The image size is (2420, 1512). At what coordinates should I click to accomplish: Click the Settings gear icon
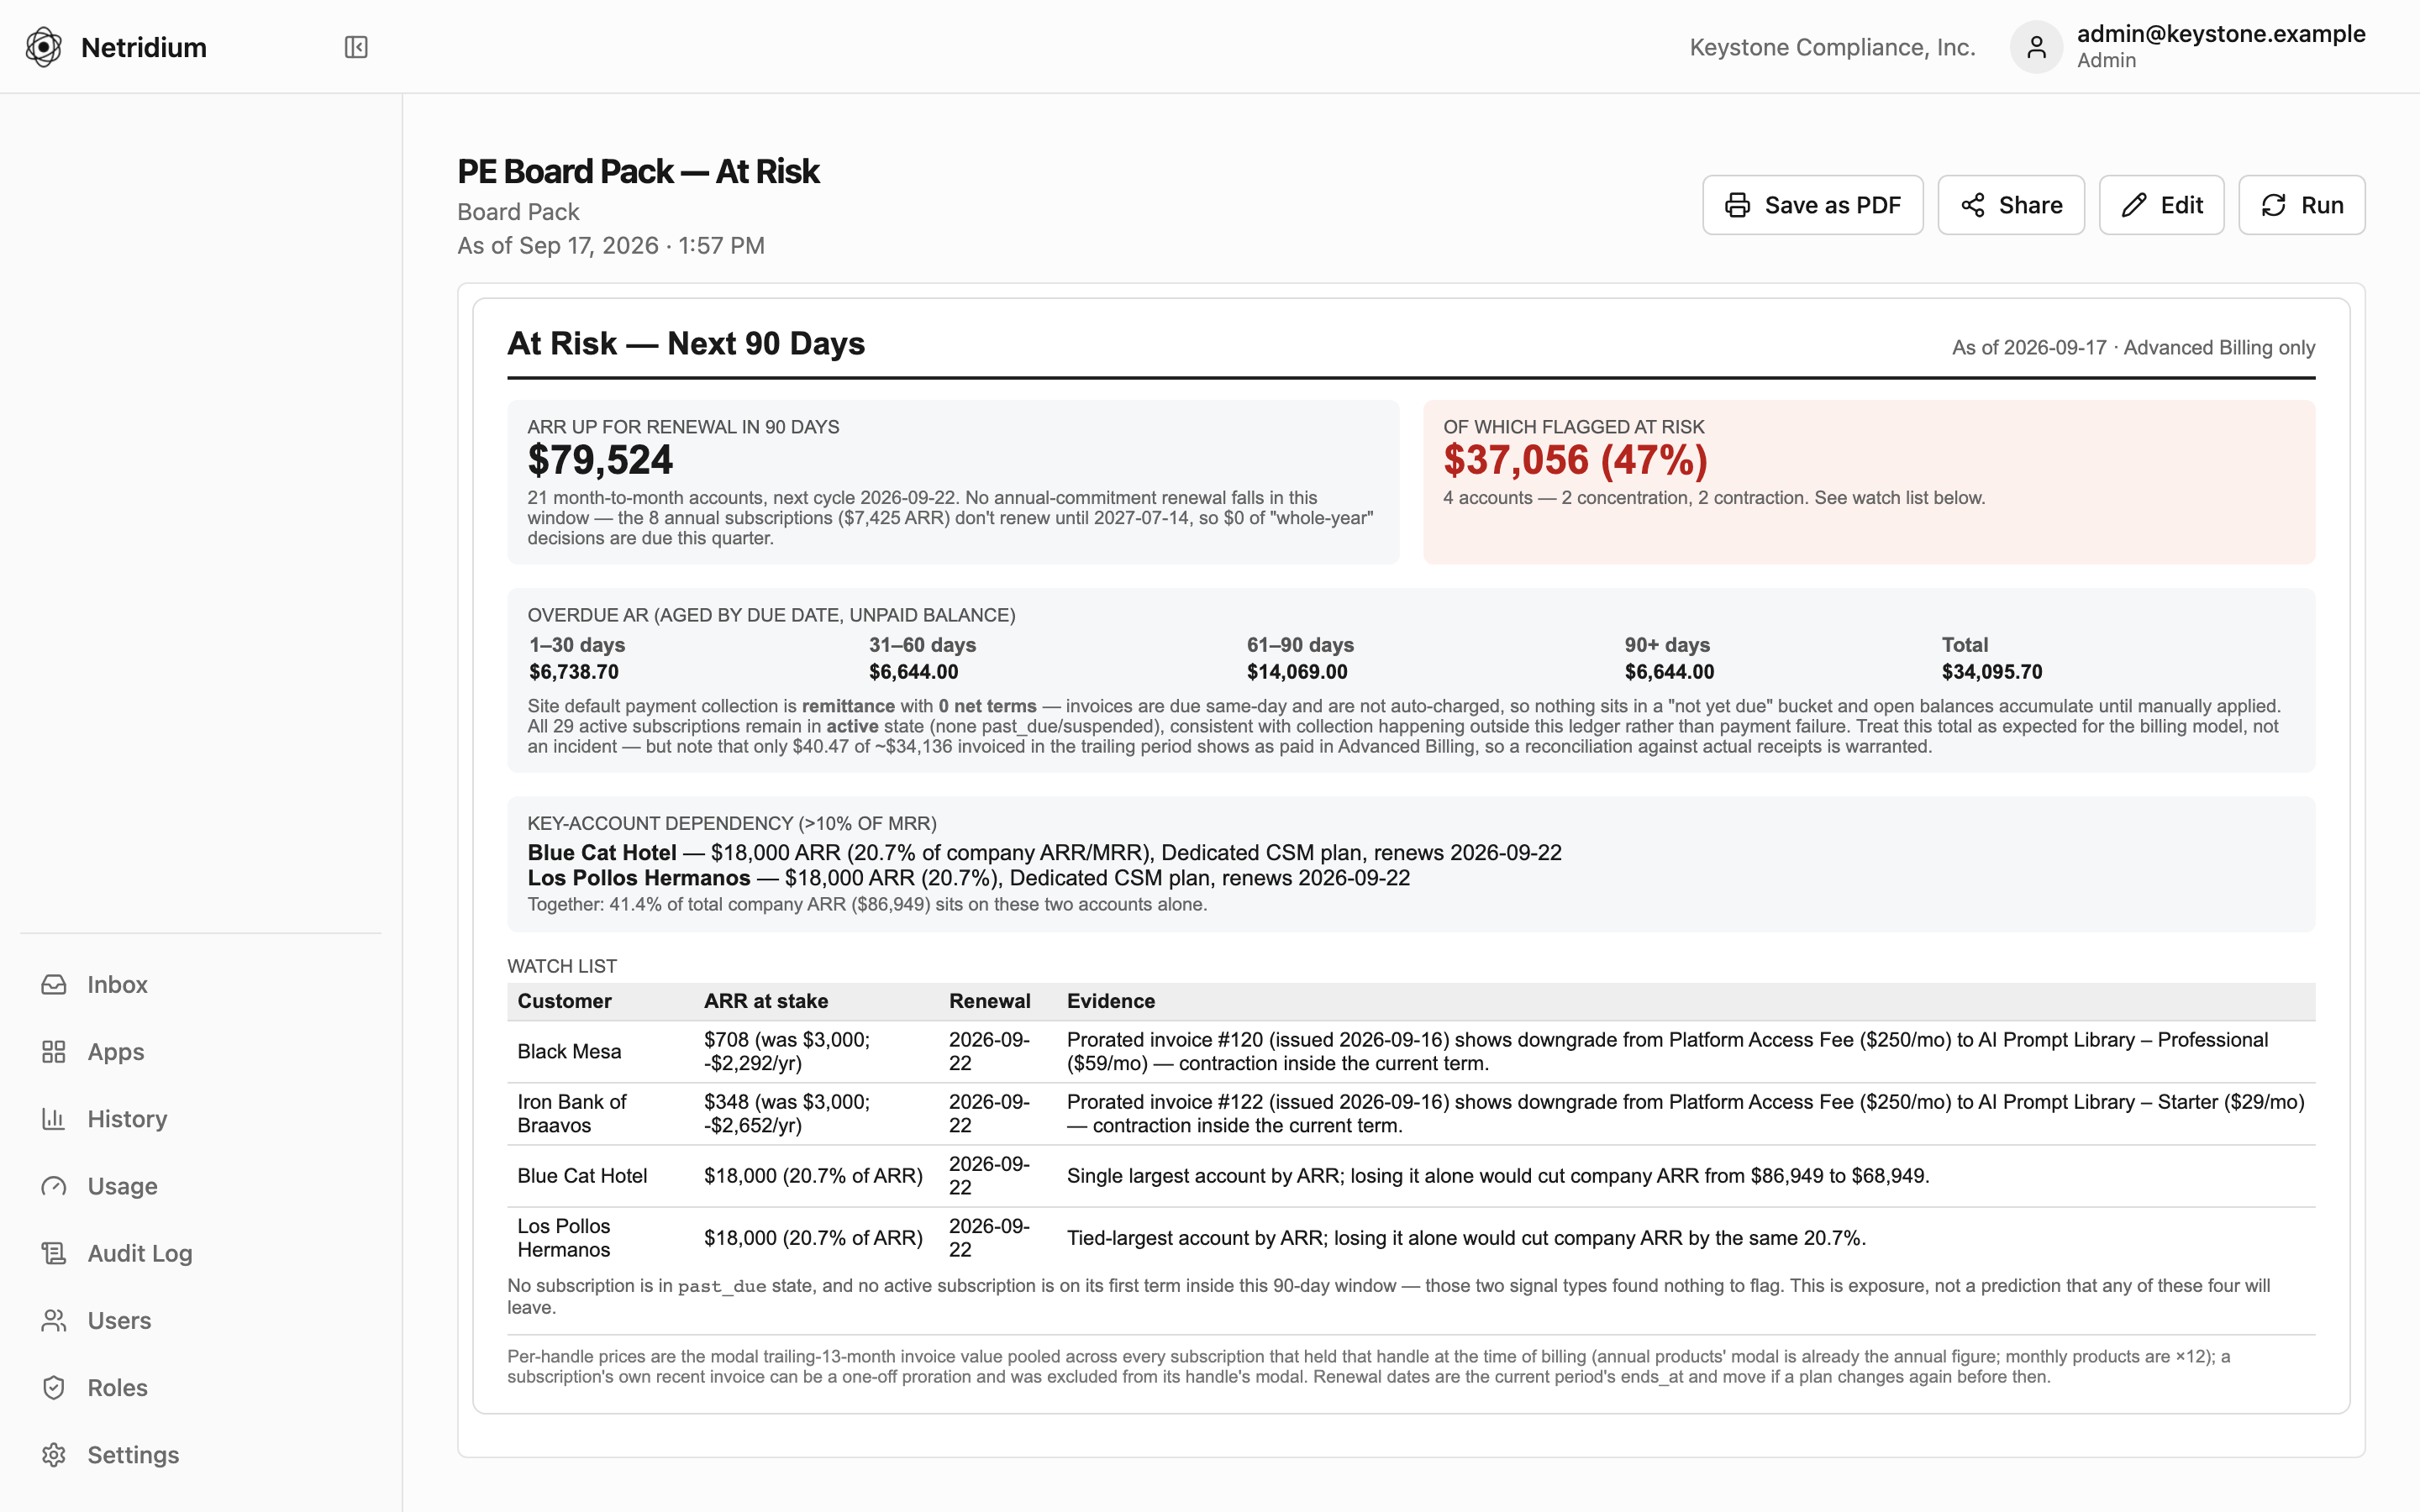pos(54,1455)
